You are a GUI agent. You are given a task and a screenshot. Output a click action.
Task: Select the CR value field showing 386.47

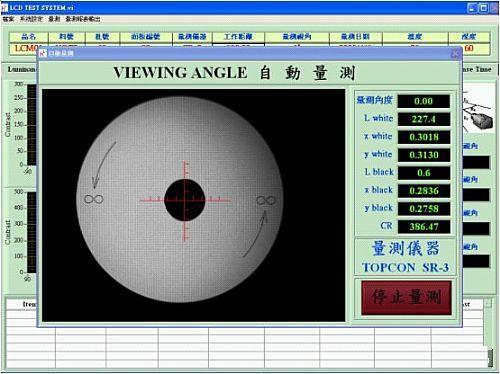click(x=423, y=227)
